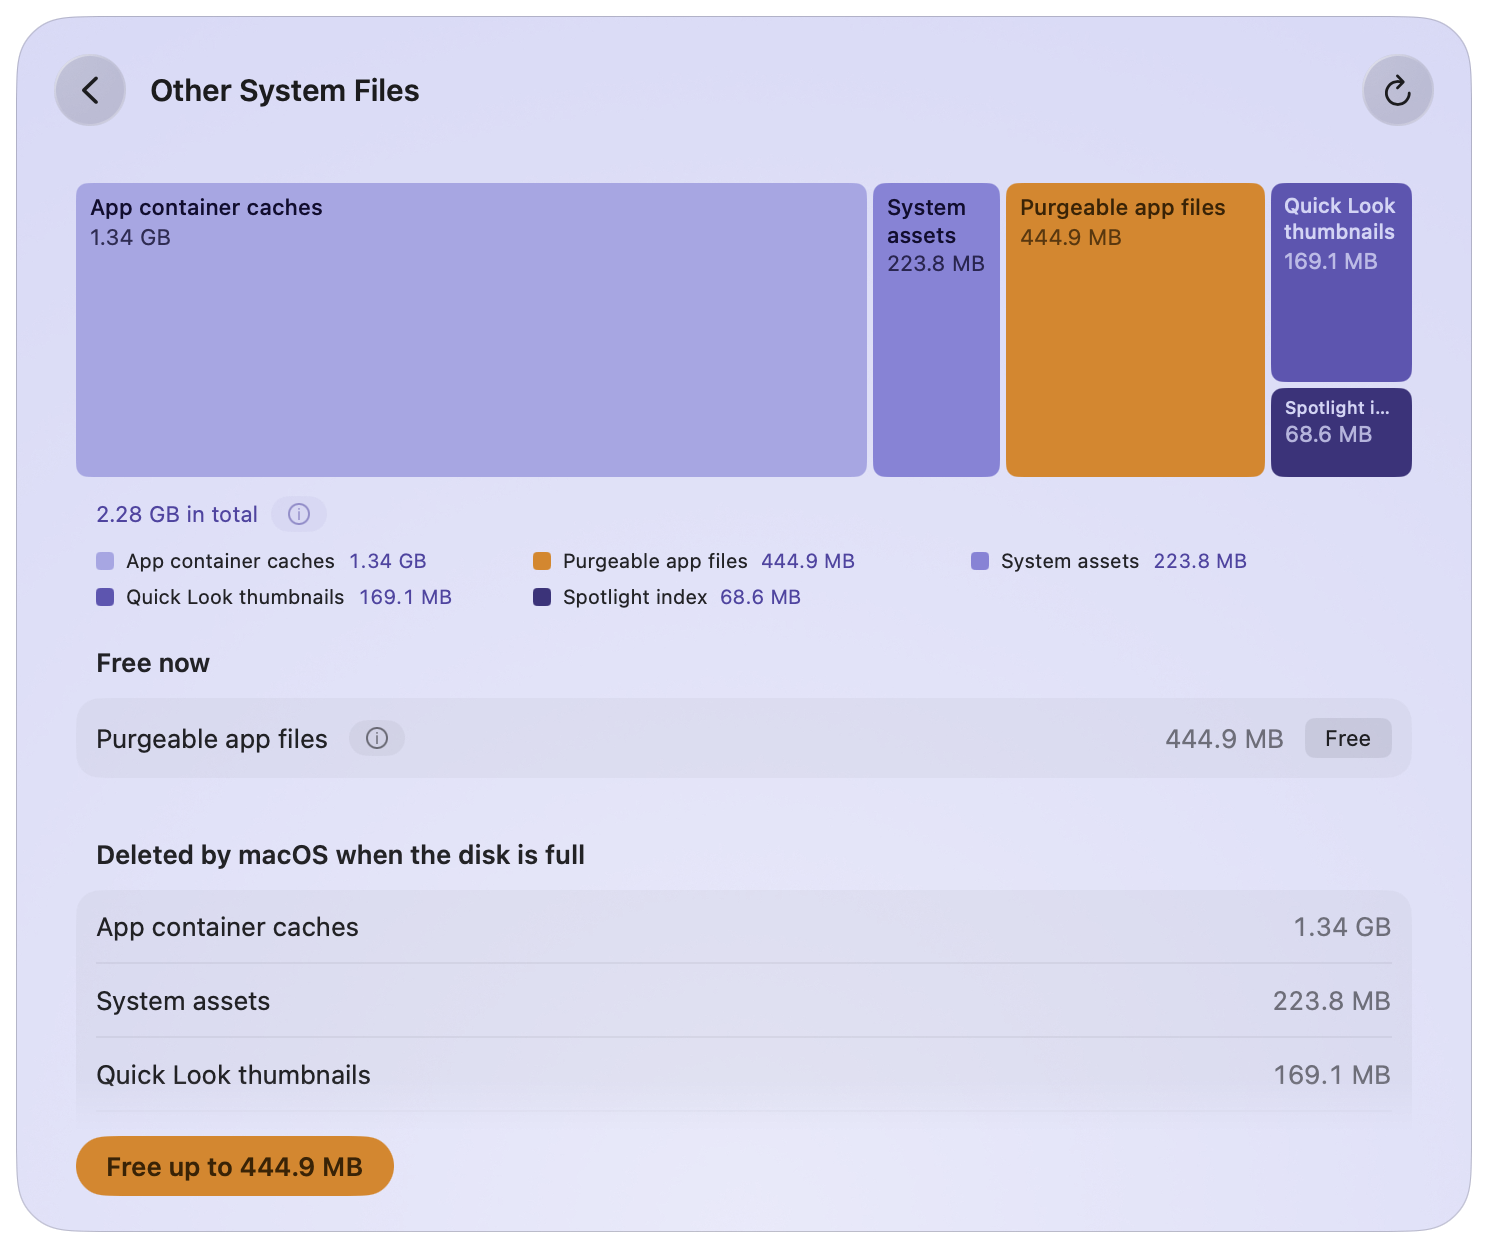Refresh the Other System Files scan
The height and width of the screenshot is (1248, 1488).
tap(1398, 90)
